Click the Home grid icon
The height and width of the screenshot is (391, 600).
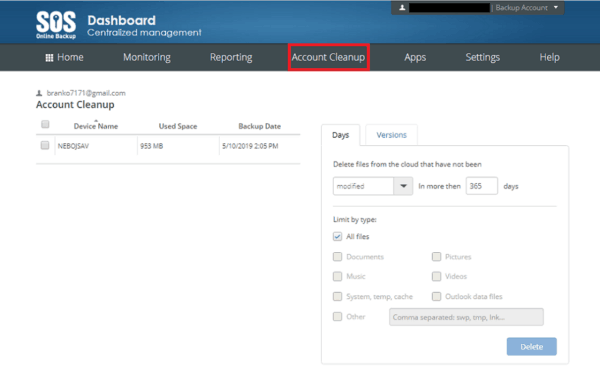coord(49,58)
